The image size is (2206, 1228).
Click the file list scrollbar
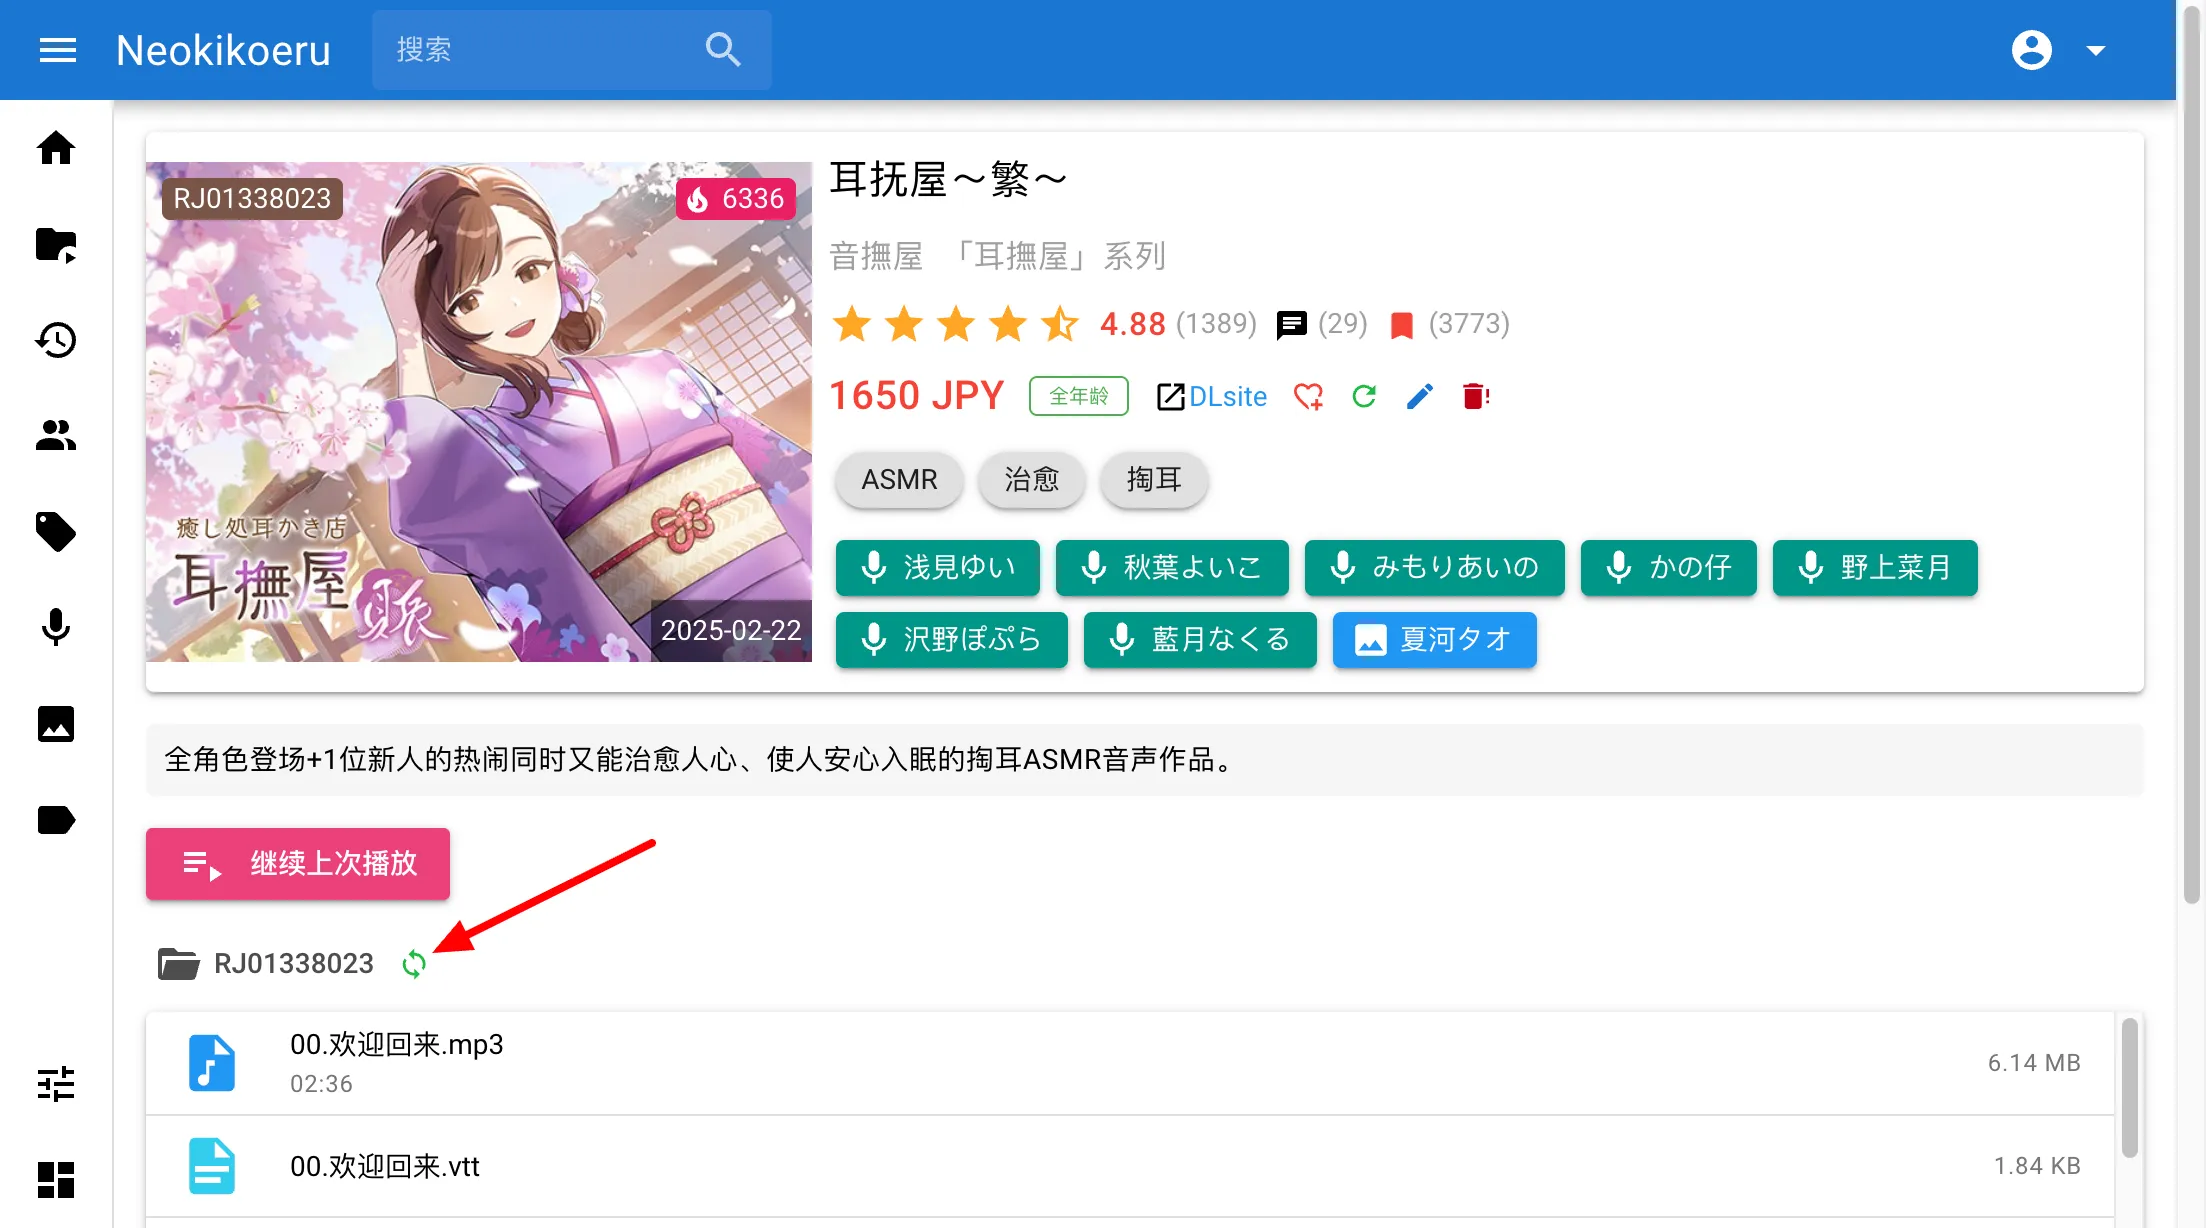coord(2130,1088)
